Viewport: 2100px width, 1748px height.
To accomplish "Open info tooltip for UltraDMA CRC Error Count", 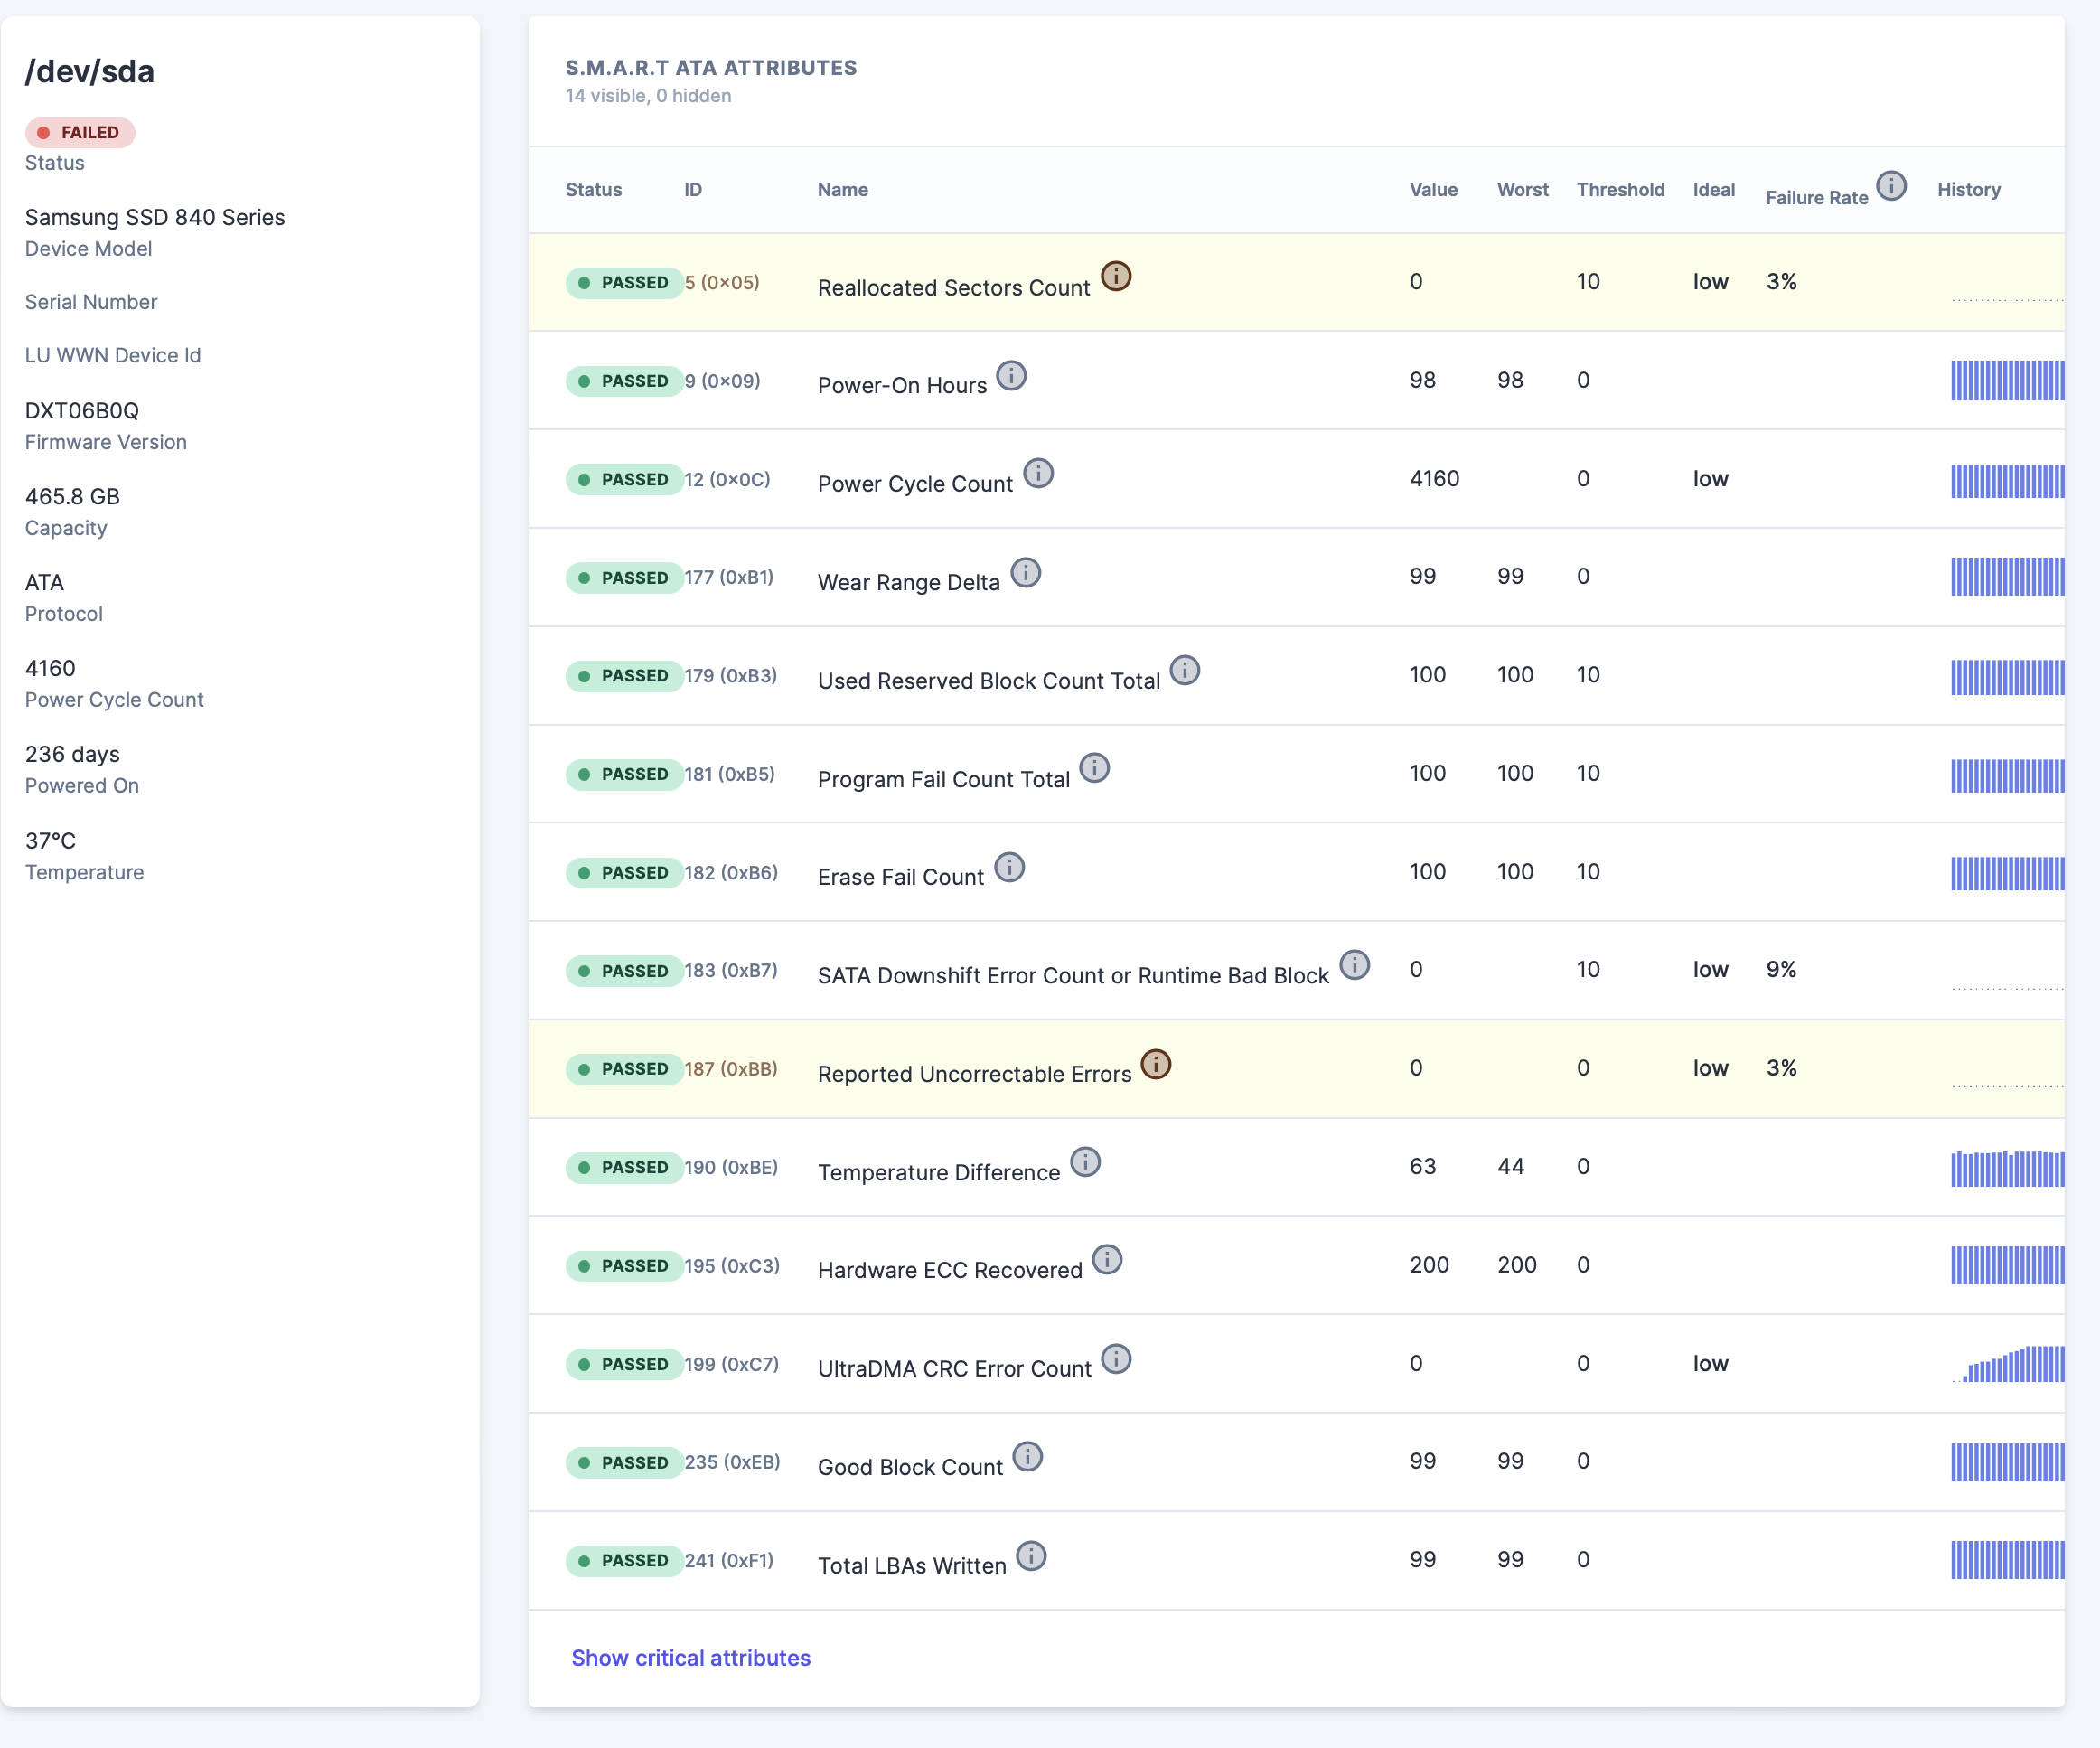I will (x=1116, y=1358).
